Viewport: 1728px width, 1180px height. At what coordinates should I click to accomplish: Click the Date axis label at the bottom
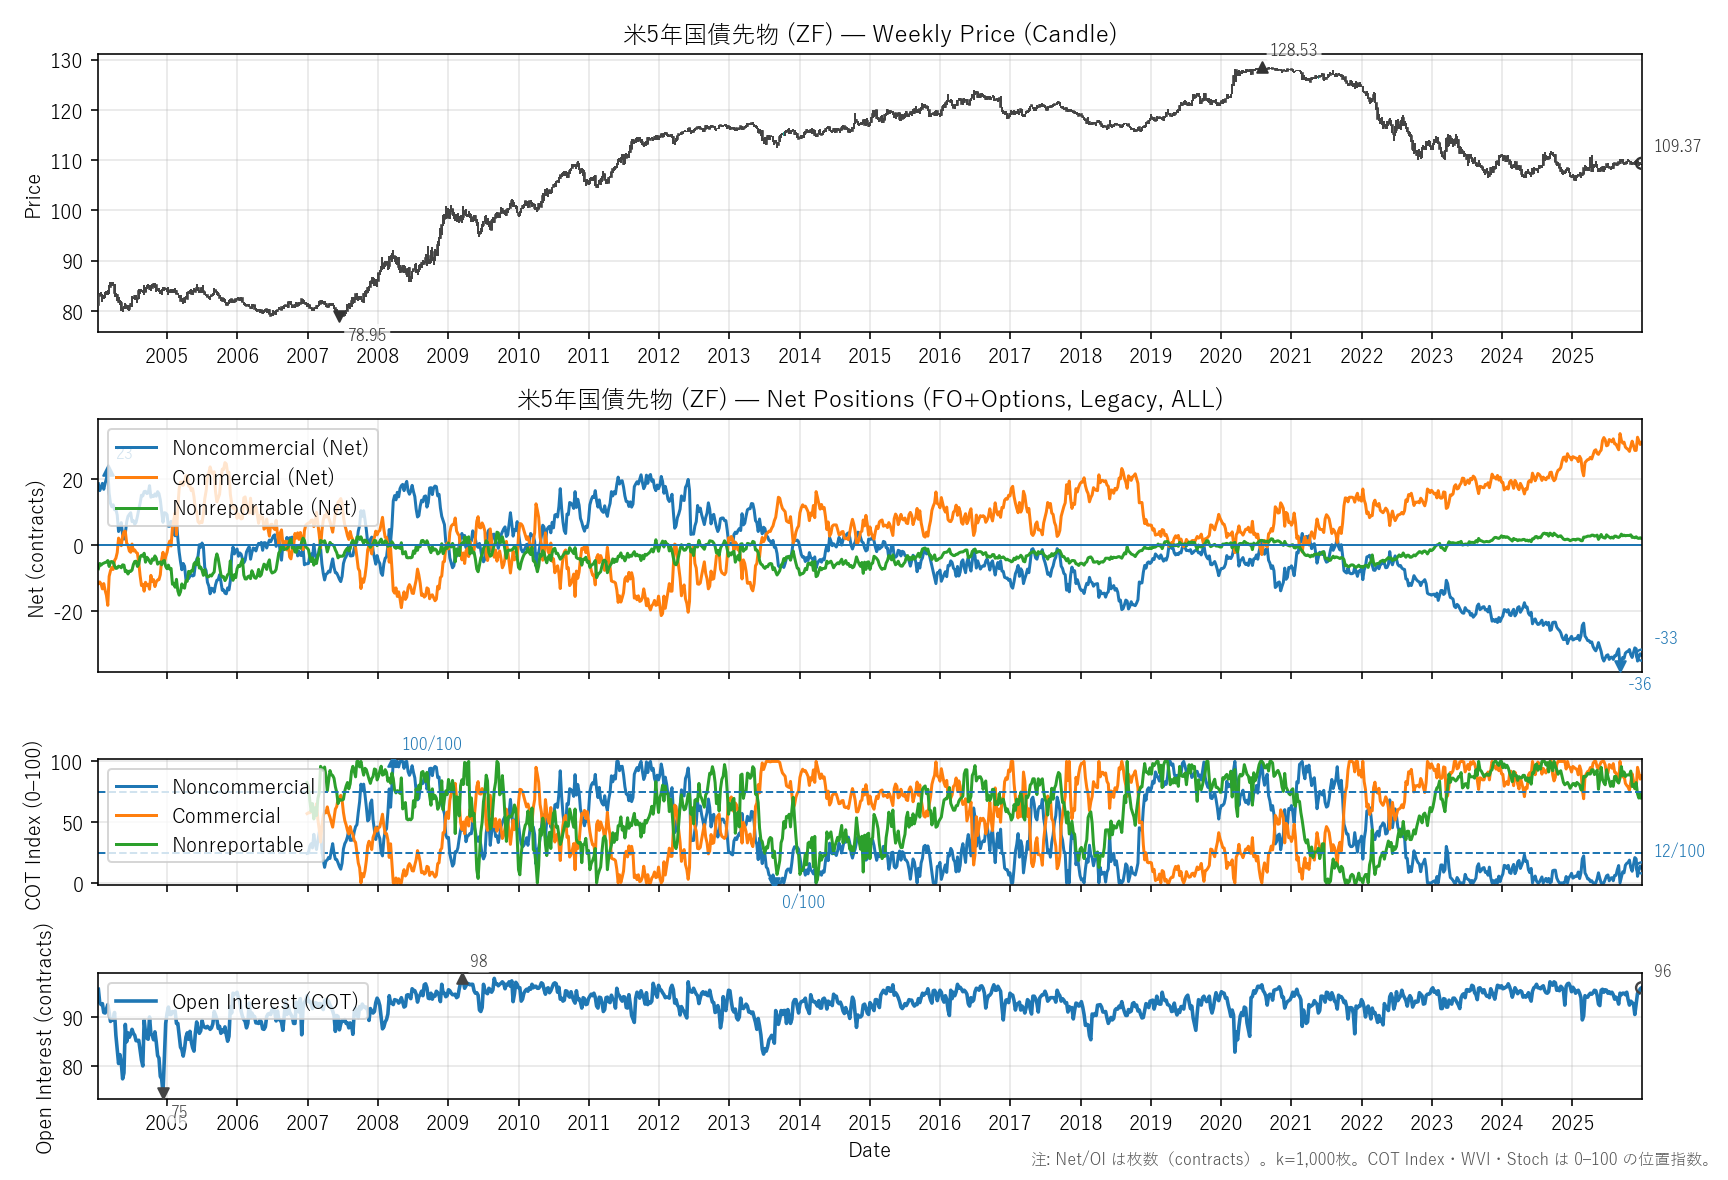coord(869,1150)
